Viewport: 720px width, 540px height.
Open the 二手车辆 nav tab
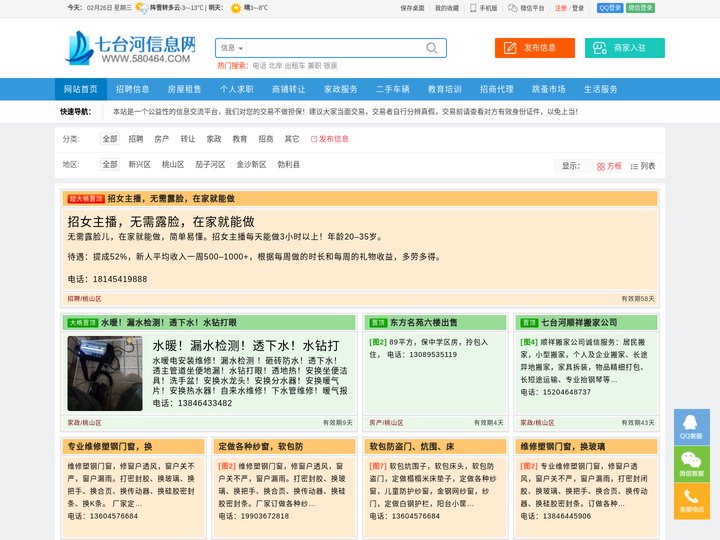tap(393, 89)
